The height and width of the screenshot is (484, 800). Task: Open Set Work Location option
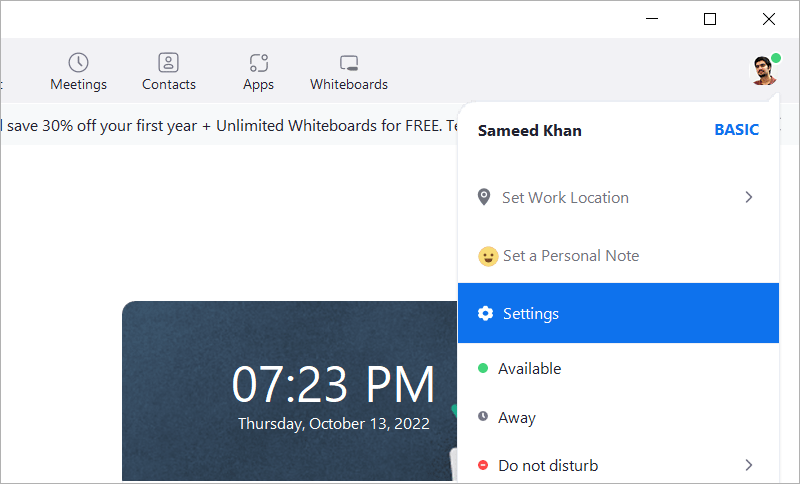pos(618,197)
